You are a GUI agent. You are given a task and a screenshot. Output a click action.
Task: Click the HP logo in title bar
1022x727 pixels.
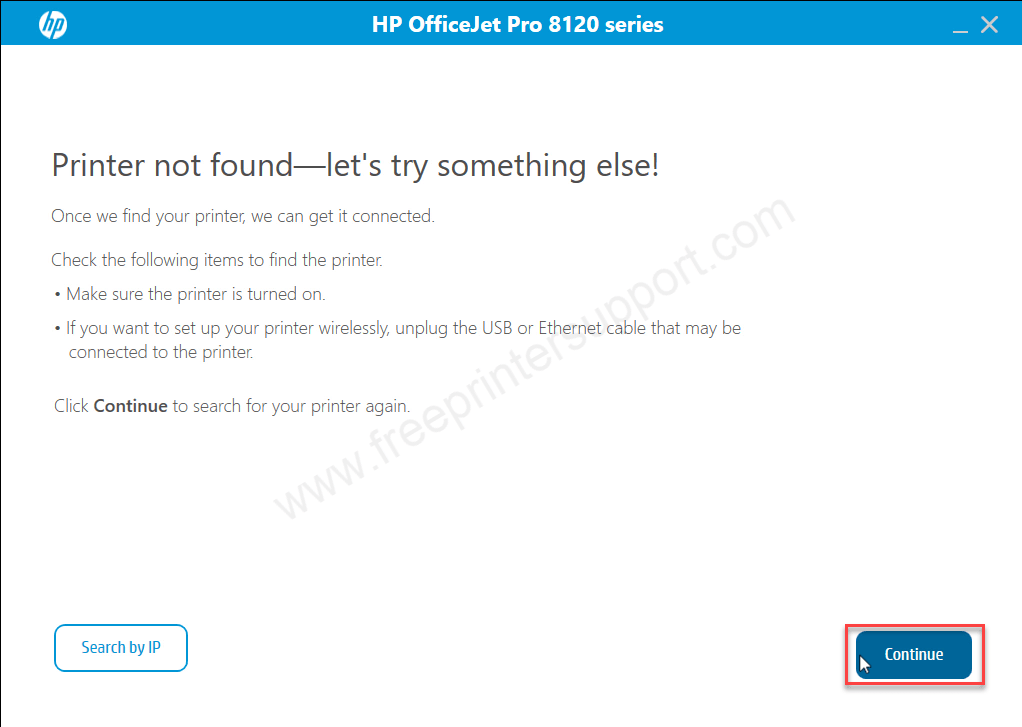pyautogui.click(x=53, y=25)
